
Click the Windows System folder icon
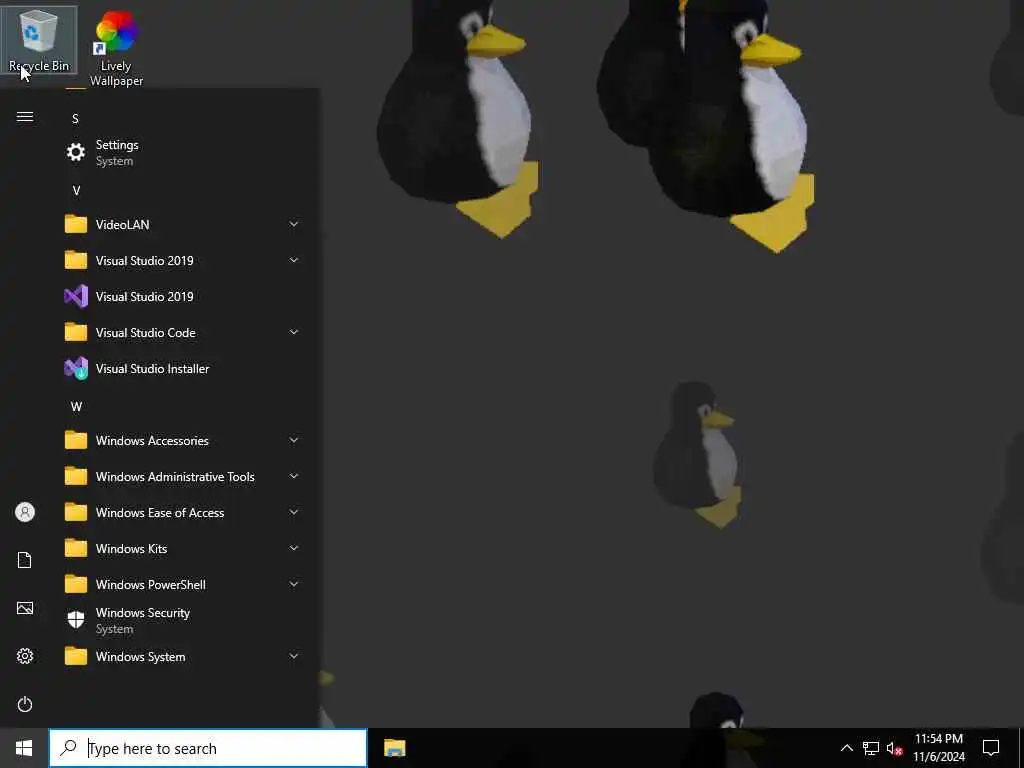(x=76, y=656)
